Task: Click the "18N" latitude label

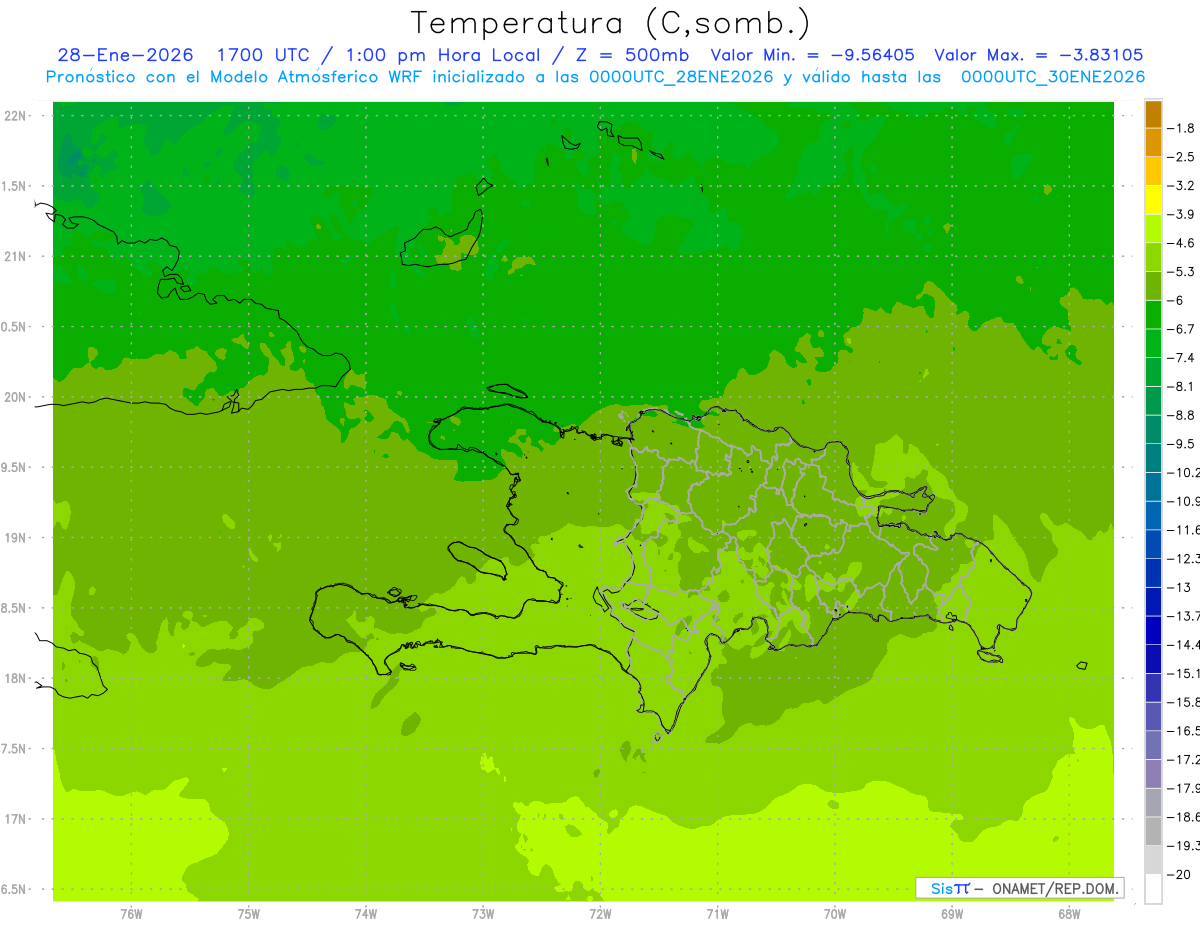Action: point(14,678)
